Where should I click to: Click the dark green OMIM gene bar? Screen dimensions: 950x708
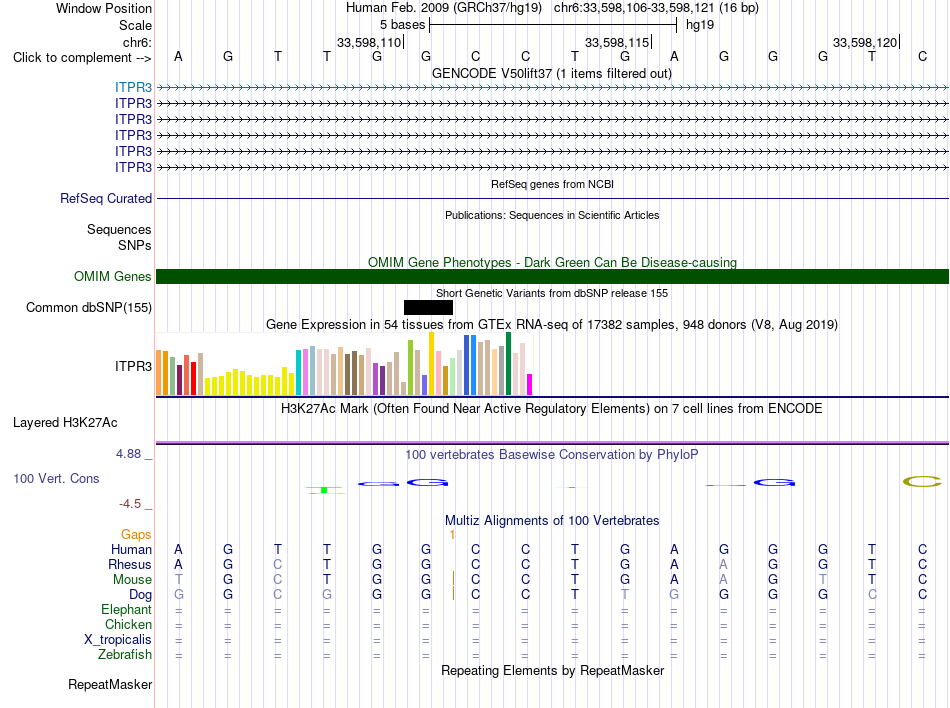(x=552, y=276)
